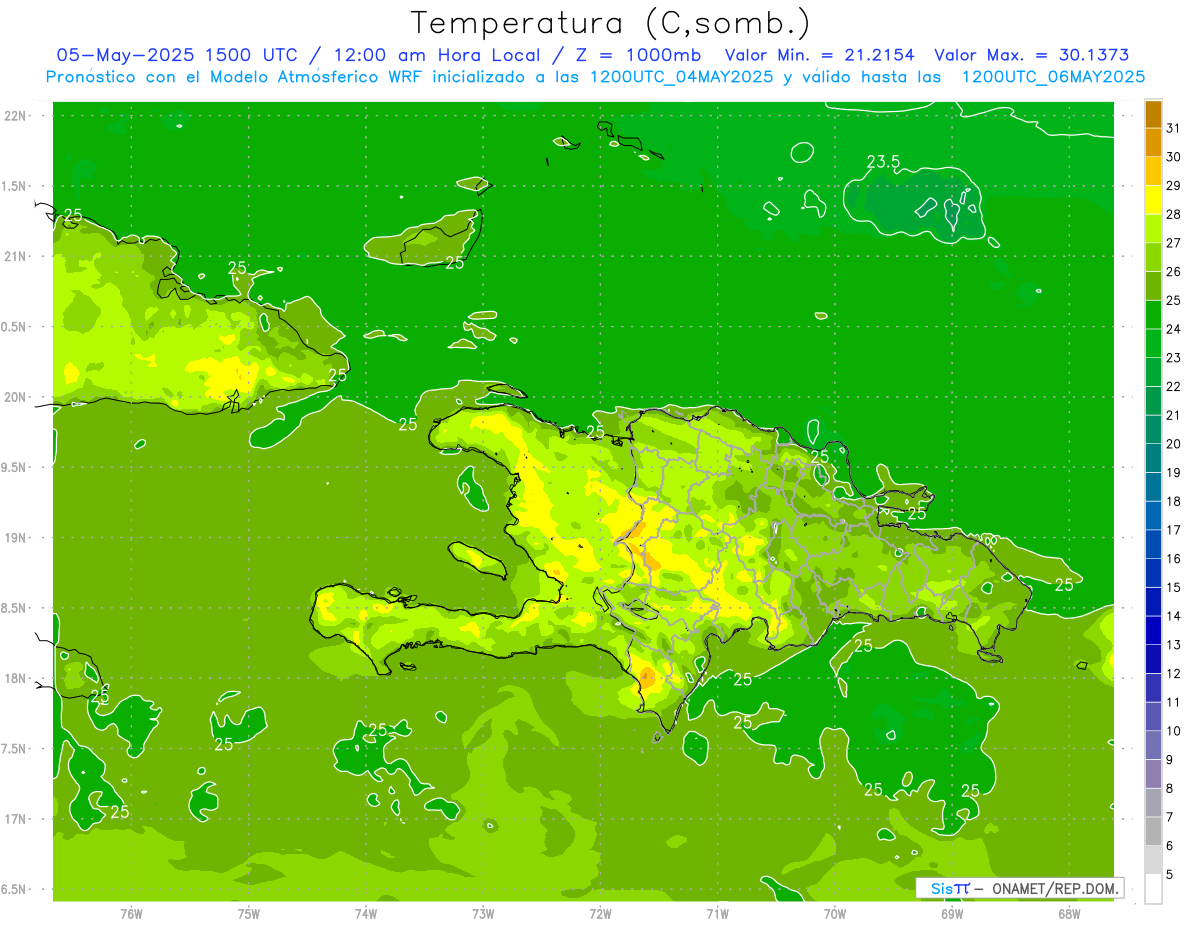Image resolution: width=1200 pixels, height=927 pixels.
Task: Select the "1200UTC_04MAY2025" initialization time
Action: pyautogui.click(x=684, y=76)
